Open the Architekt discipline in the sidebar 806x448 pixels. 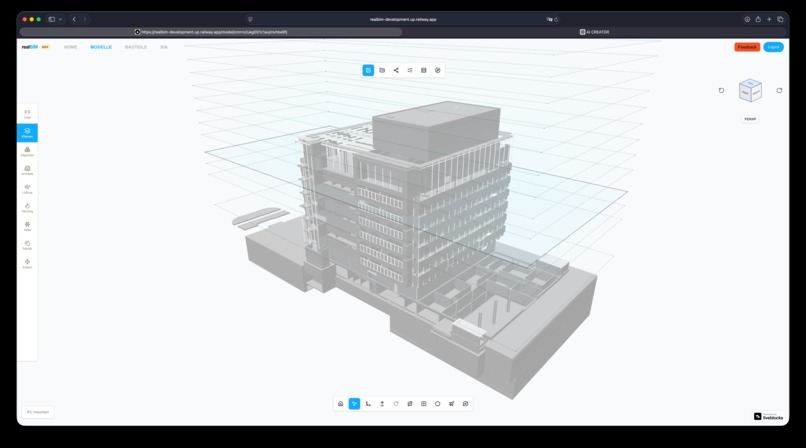pos(27,171)
